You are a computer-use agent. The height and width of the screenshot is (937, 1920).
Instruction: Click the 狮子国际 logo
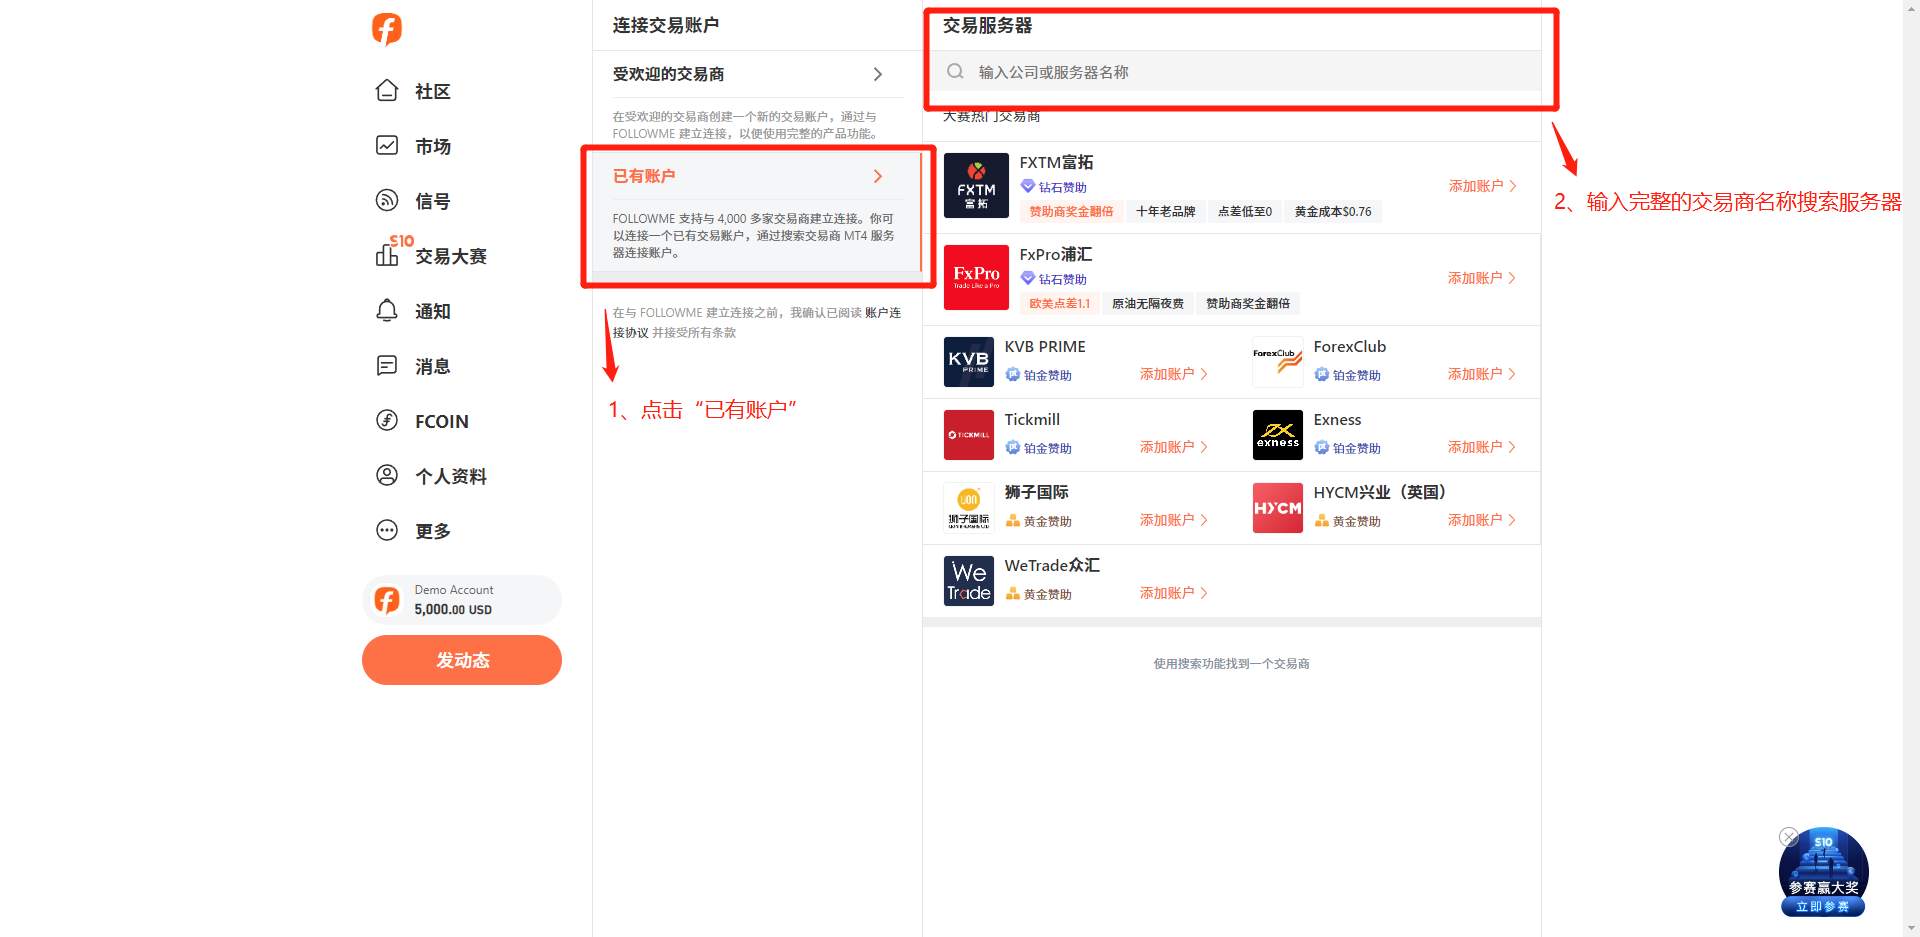969,508
